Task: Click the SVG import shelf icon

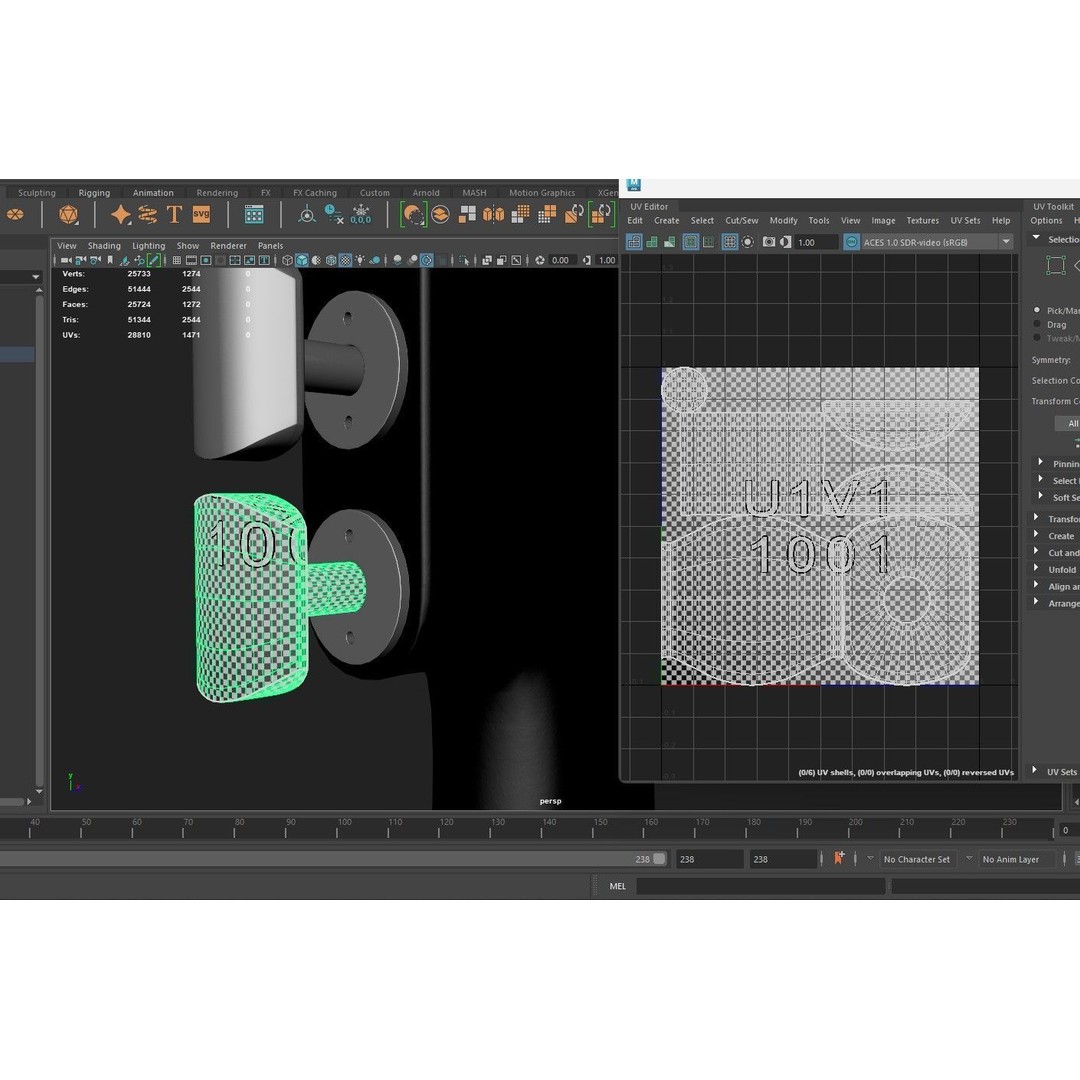Action: 201,214
